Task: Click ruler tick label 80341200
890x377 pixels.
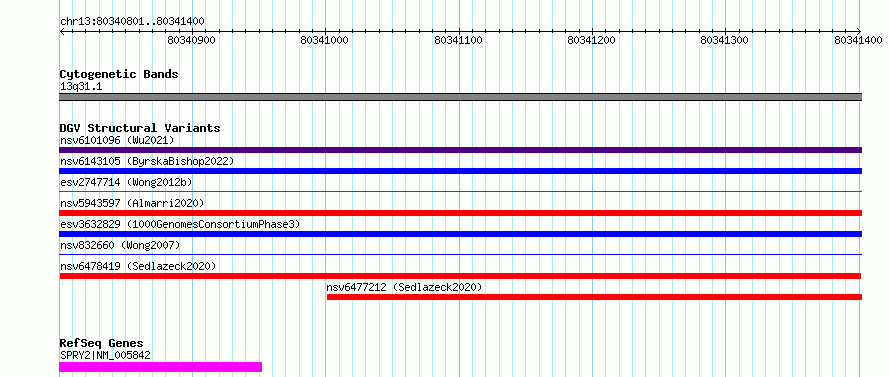Action: [x=591, y=40]
